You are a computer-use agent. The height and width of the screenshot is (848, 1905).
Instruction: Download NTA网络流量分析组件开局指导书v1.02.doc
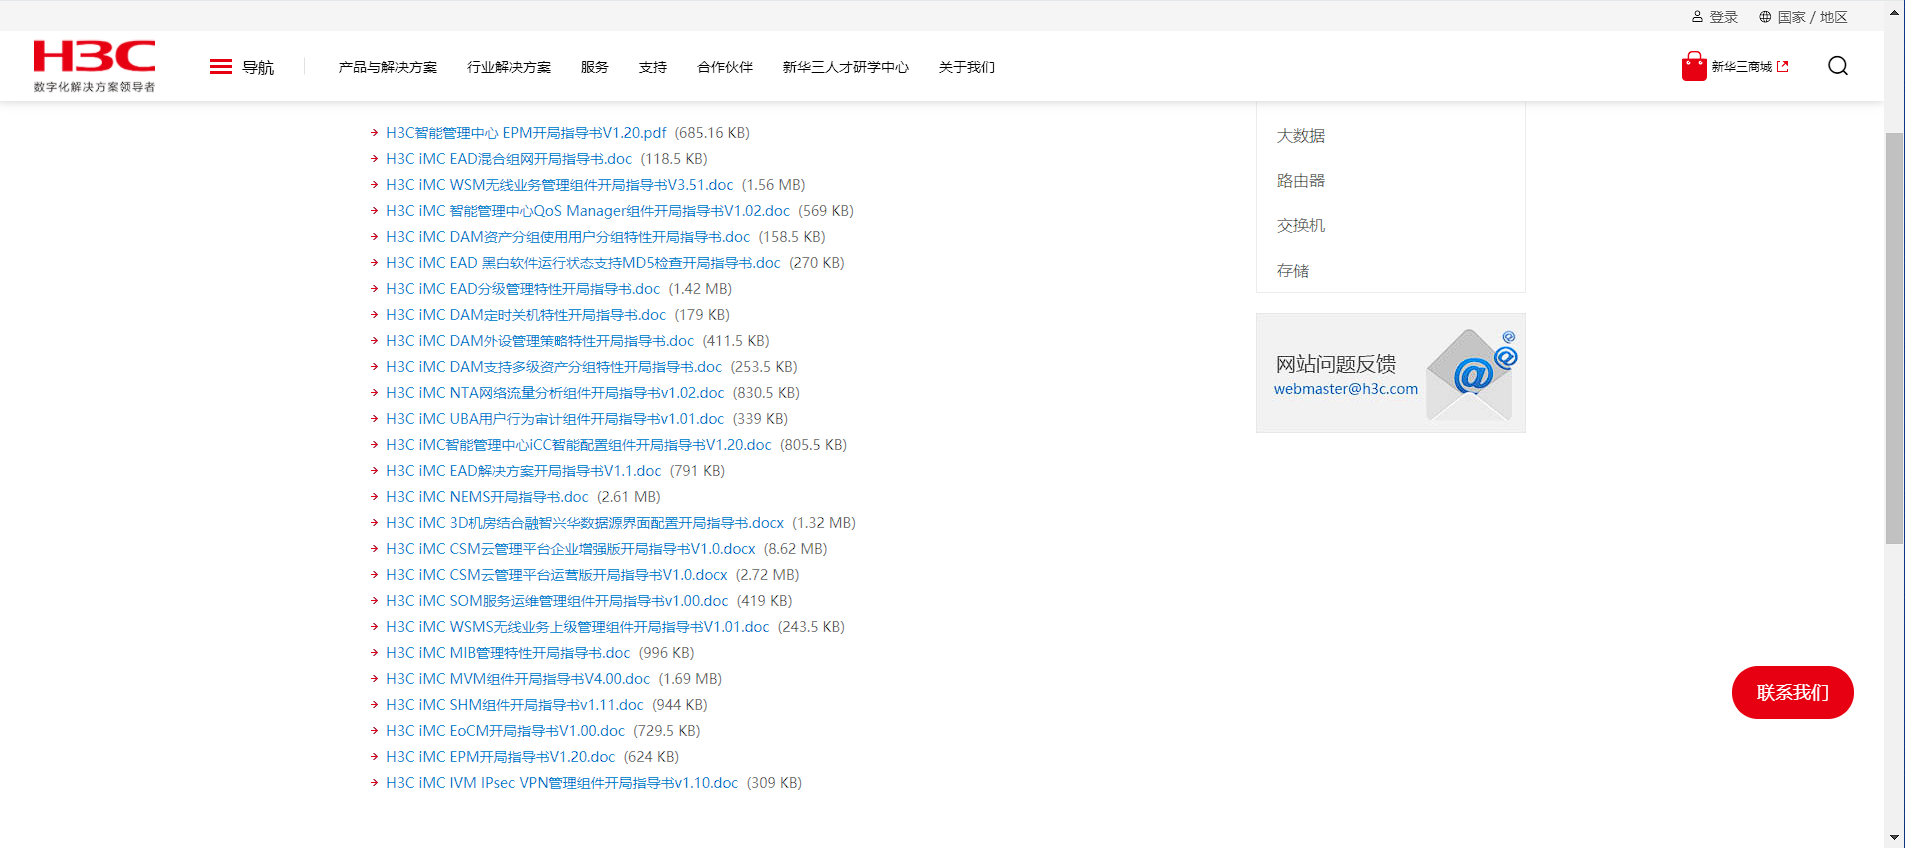point(555,393)
